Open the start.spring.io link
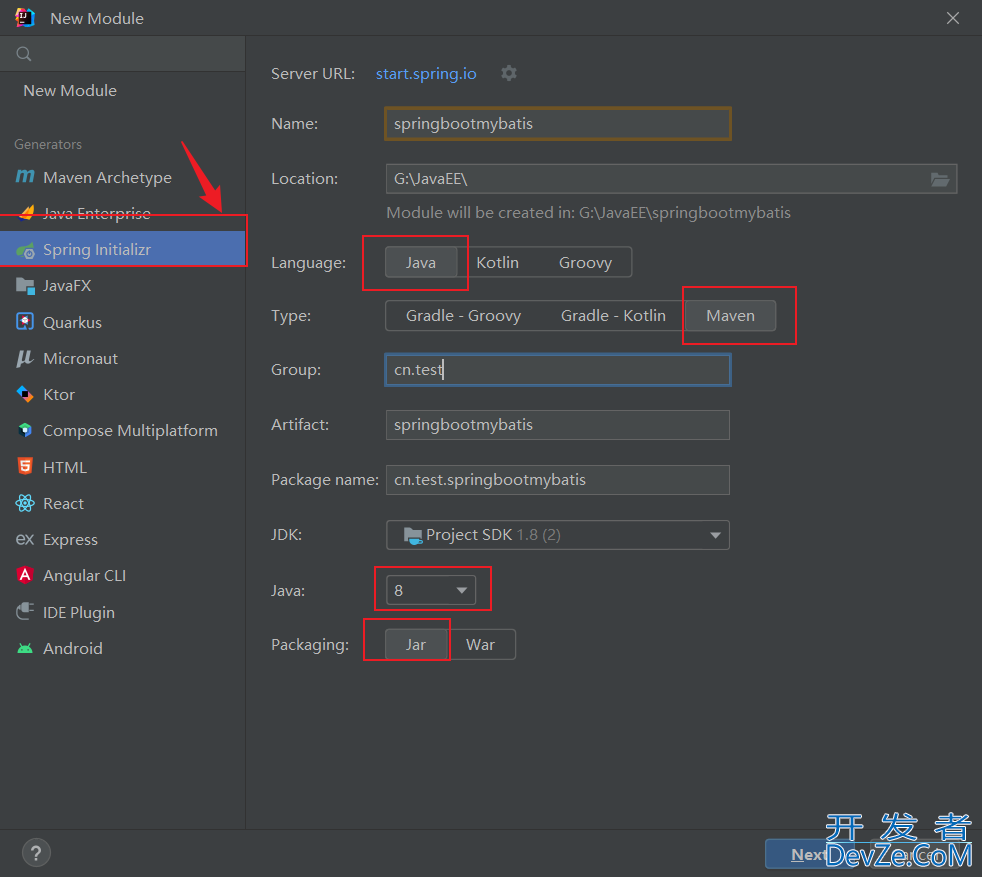Image resolution: width=982 pixels, height=877 pixels. point(426,73)
